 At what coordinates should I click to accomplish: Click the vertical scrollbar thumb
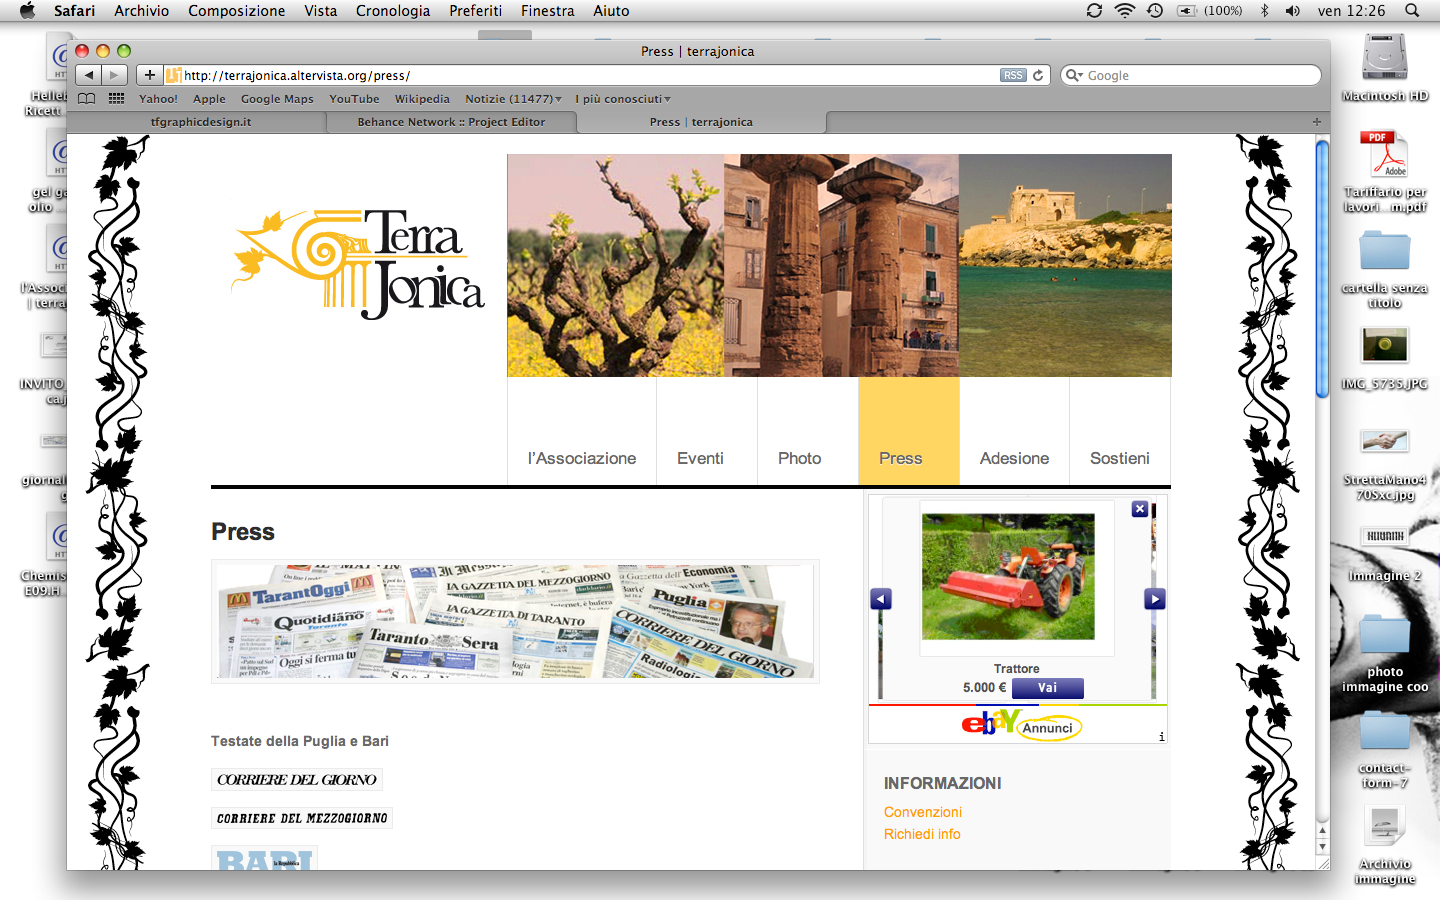point(1322,268)
